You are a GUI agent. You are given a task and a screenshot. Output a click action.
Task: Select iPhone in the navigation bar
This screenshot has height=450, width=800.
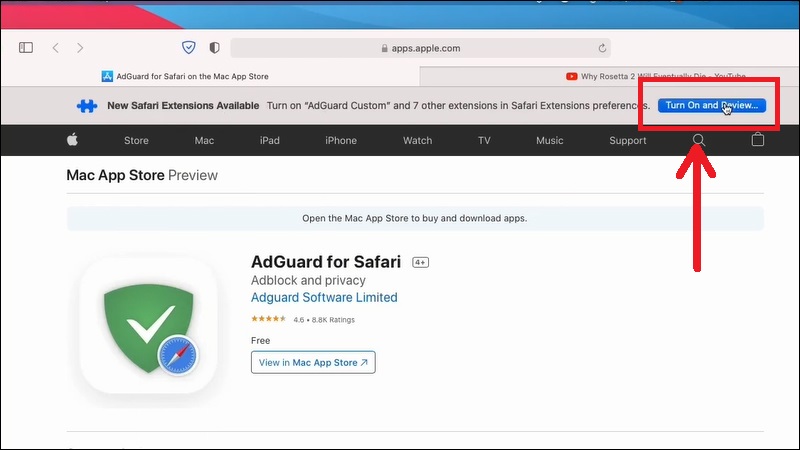(x=341, y=140)
